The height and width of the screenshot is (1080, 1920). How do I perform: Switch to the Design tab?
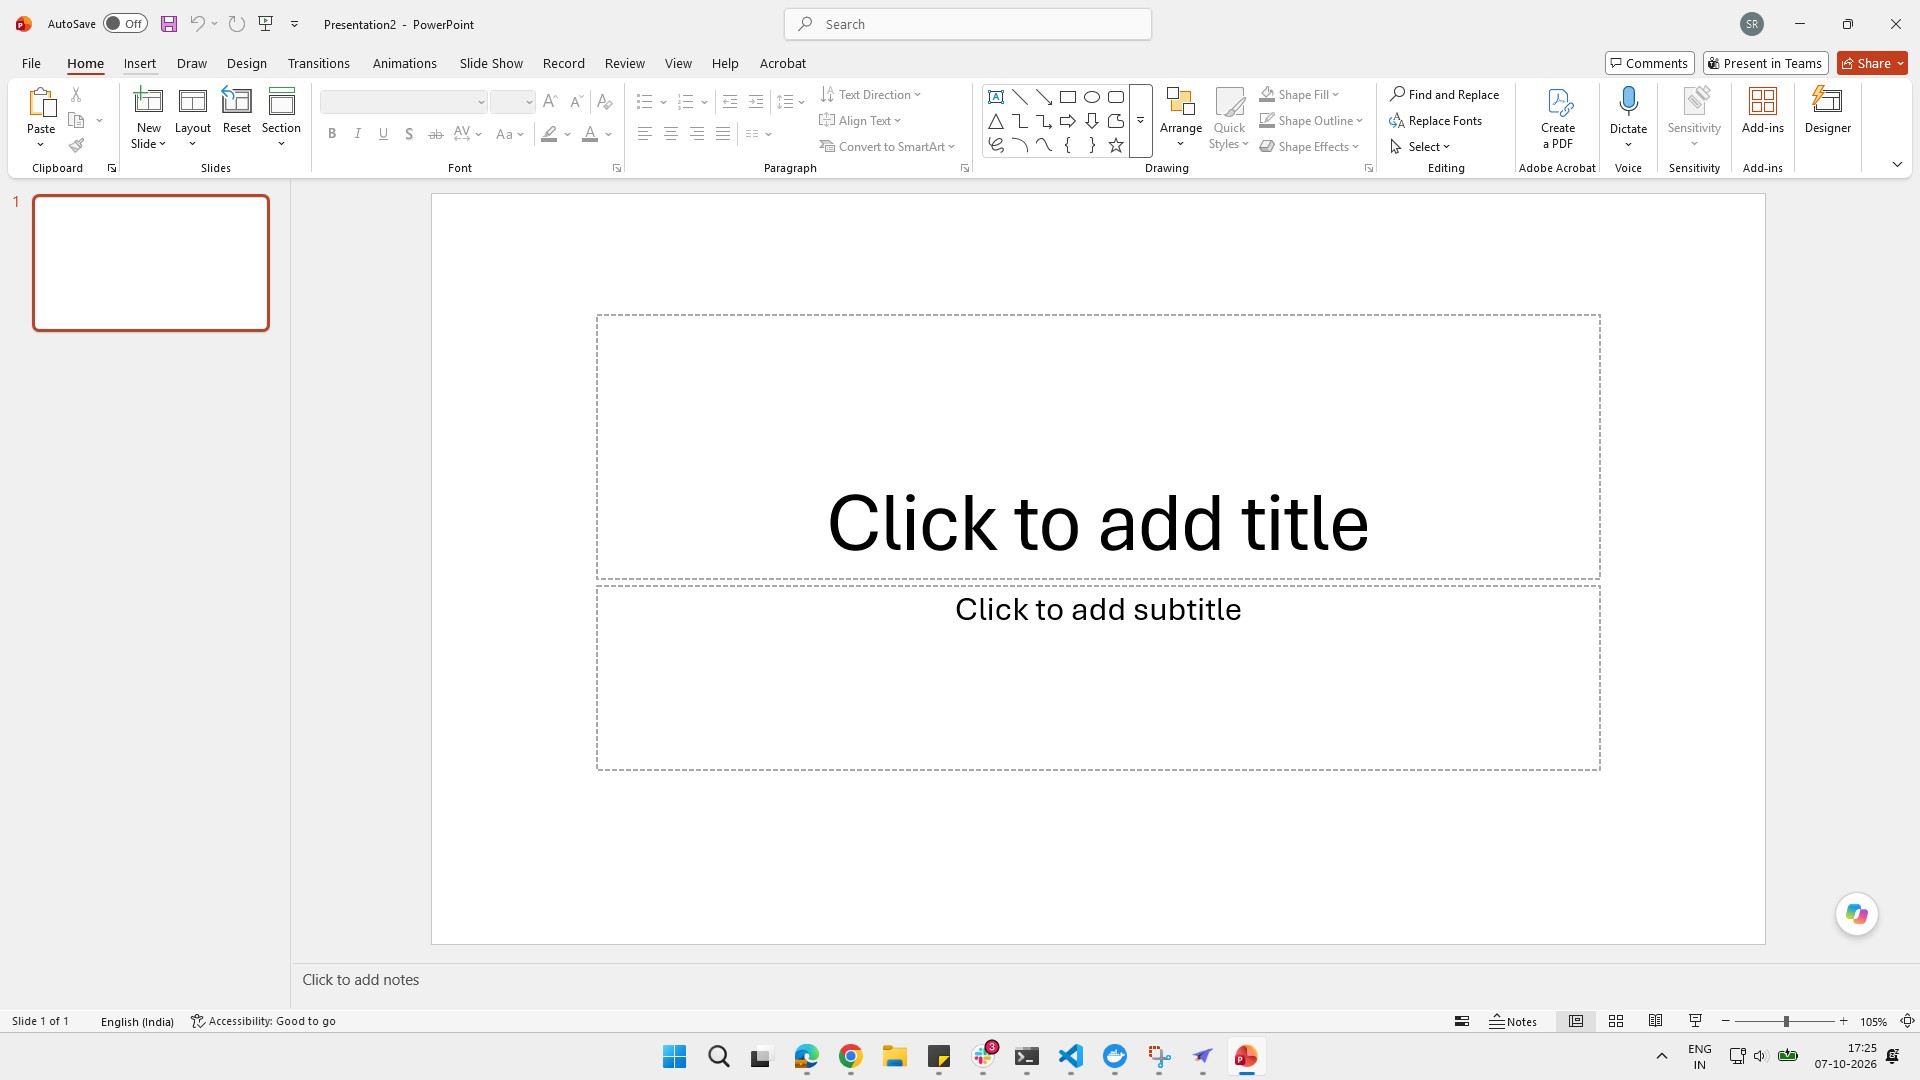247,63
